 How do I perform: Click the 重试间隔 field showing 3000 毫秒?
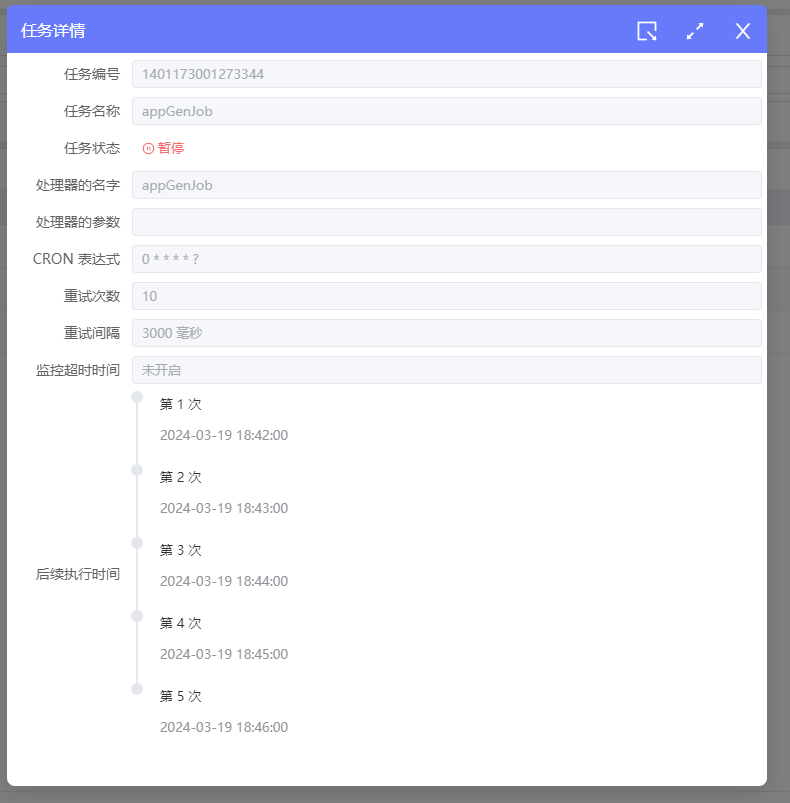pos(446,333)
